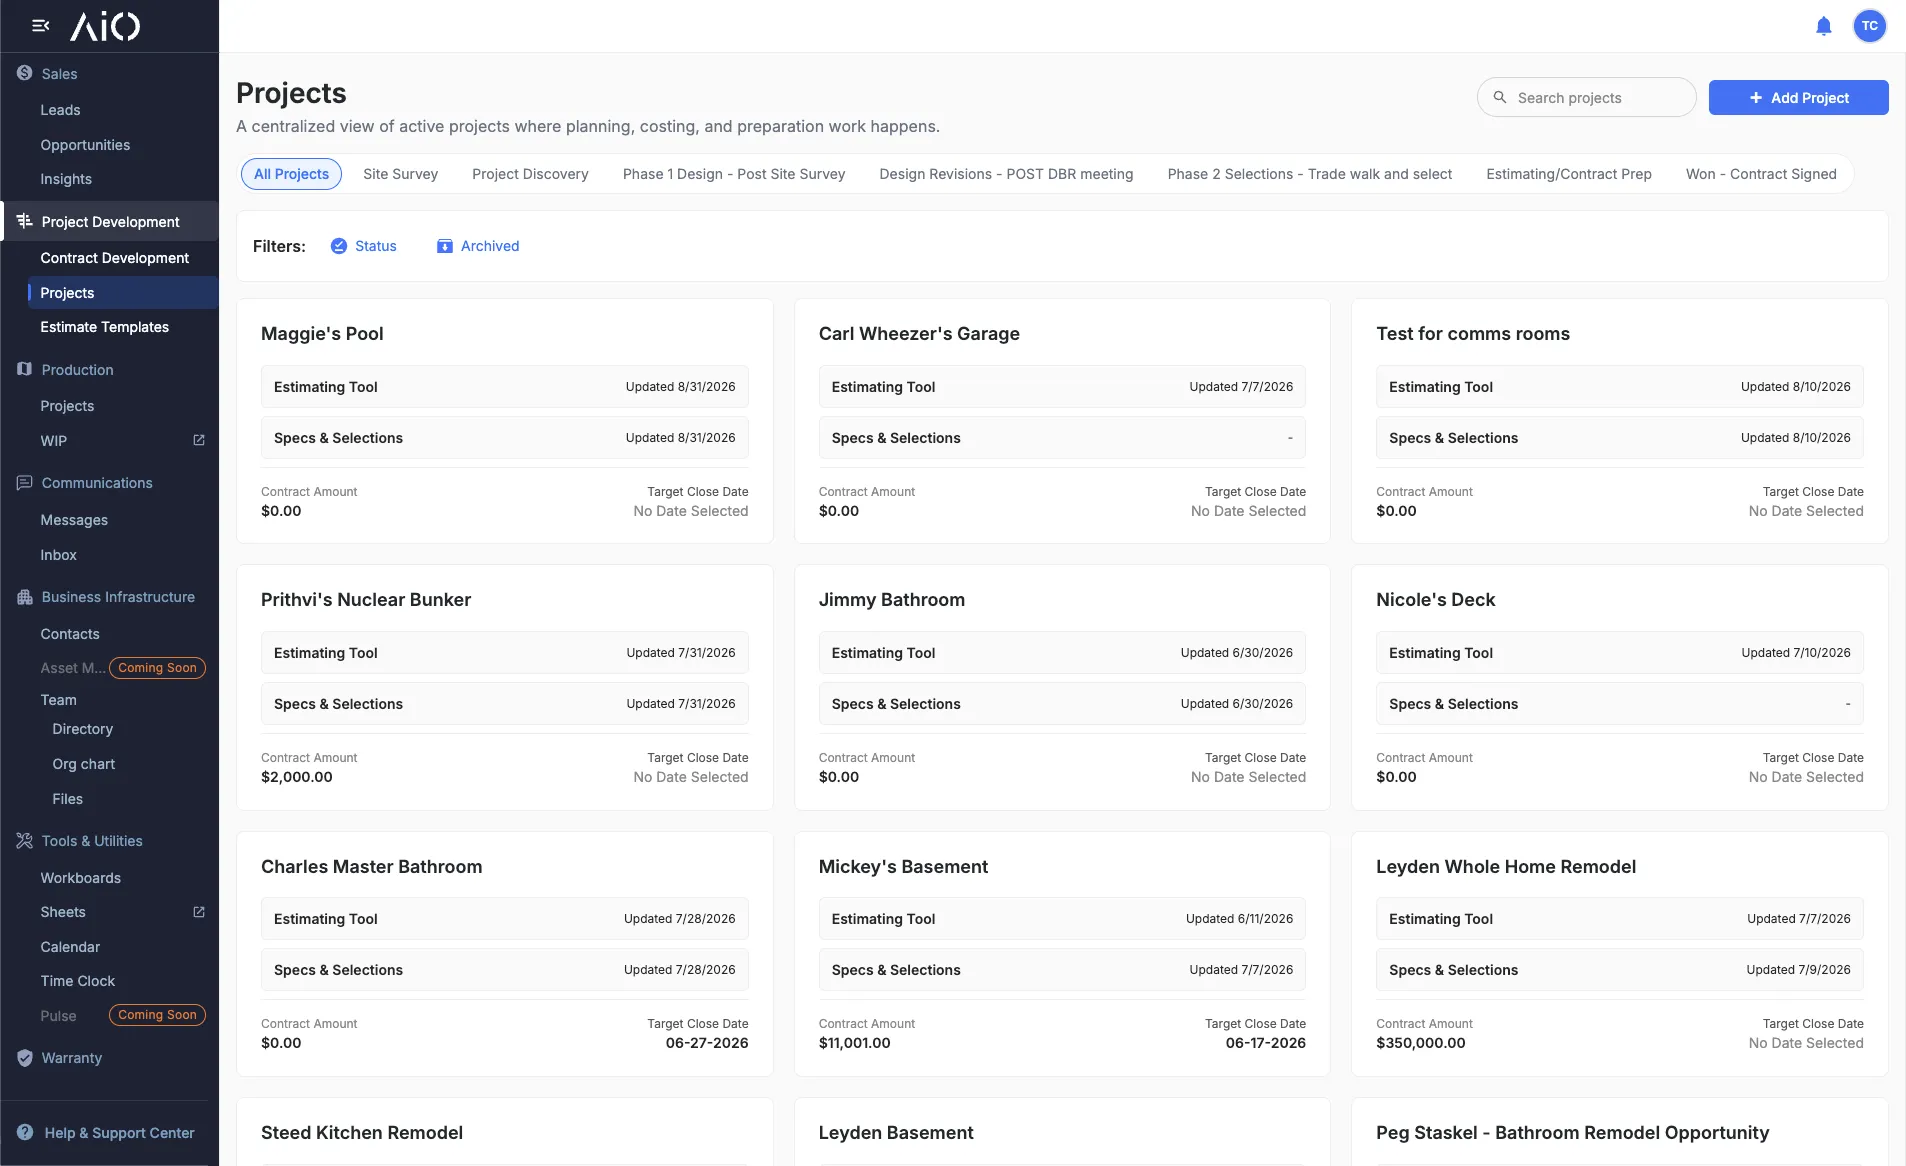This screenshot has width=1906, height=1166.
Task: Click the search magnifier icon
Action: point(1500,97)
